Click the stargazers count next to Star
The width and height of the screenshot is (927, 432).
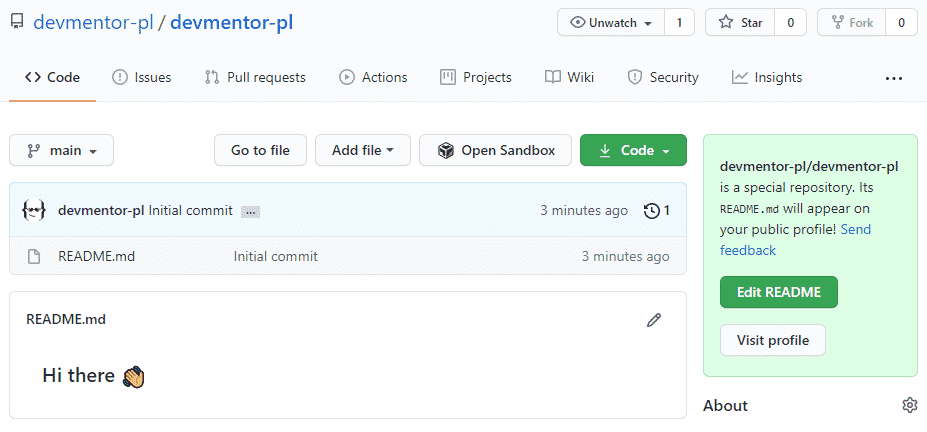click(790, 23)
